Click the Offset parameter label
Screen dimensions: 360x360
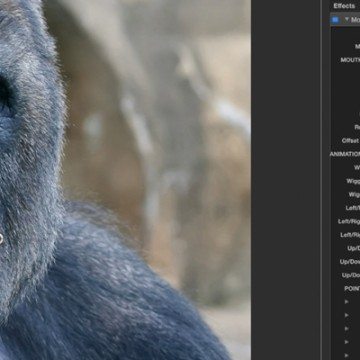point(351,141)
